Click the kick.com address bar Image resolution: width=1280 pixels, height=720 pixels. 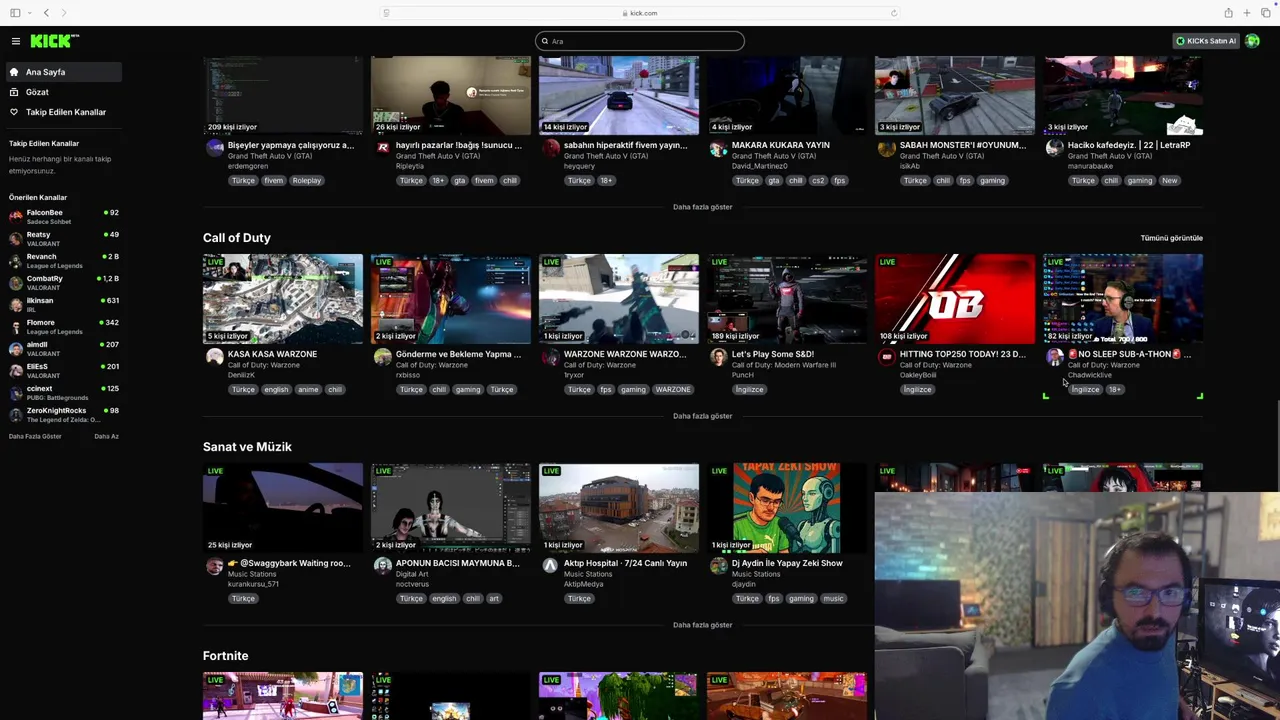click(x=640, y=13)
